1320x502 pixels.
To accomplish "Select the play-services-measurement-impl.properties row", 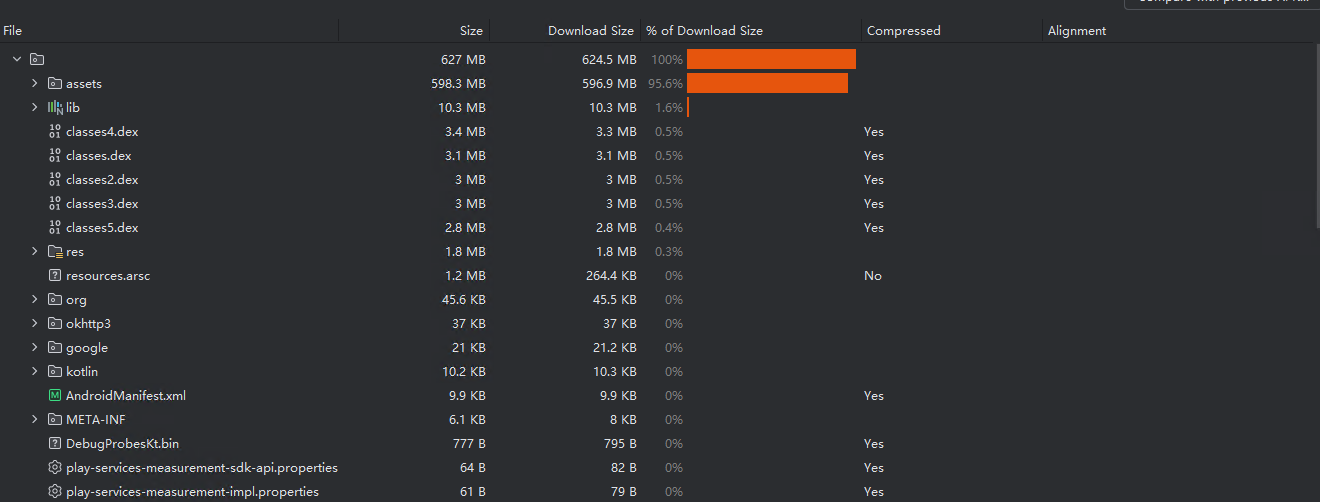I will (x=192, y=492).
